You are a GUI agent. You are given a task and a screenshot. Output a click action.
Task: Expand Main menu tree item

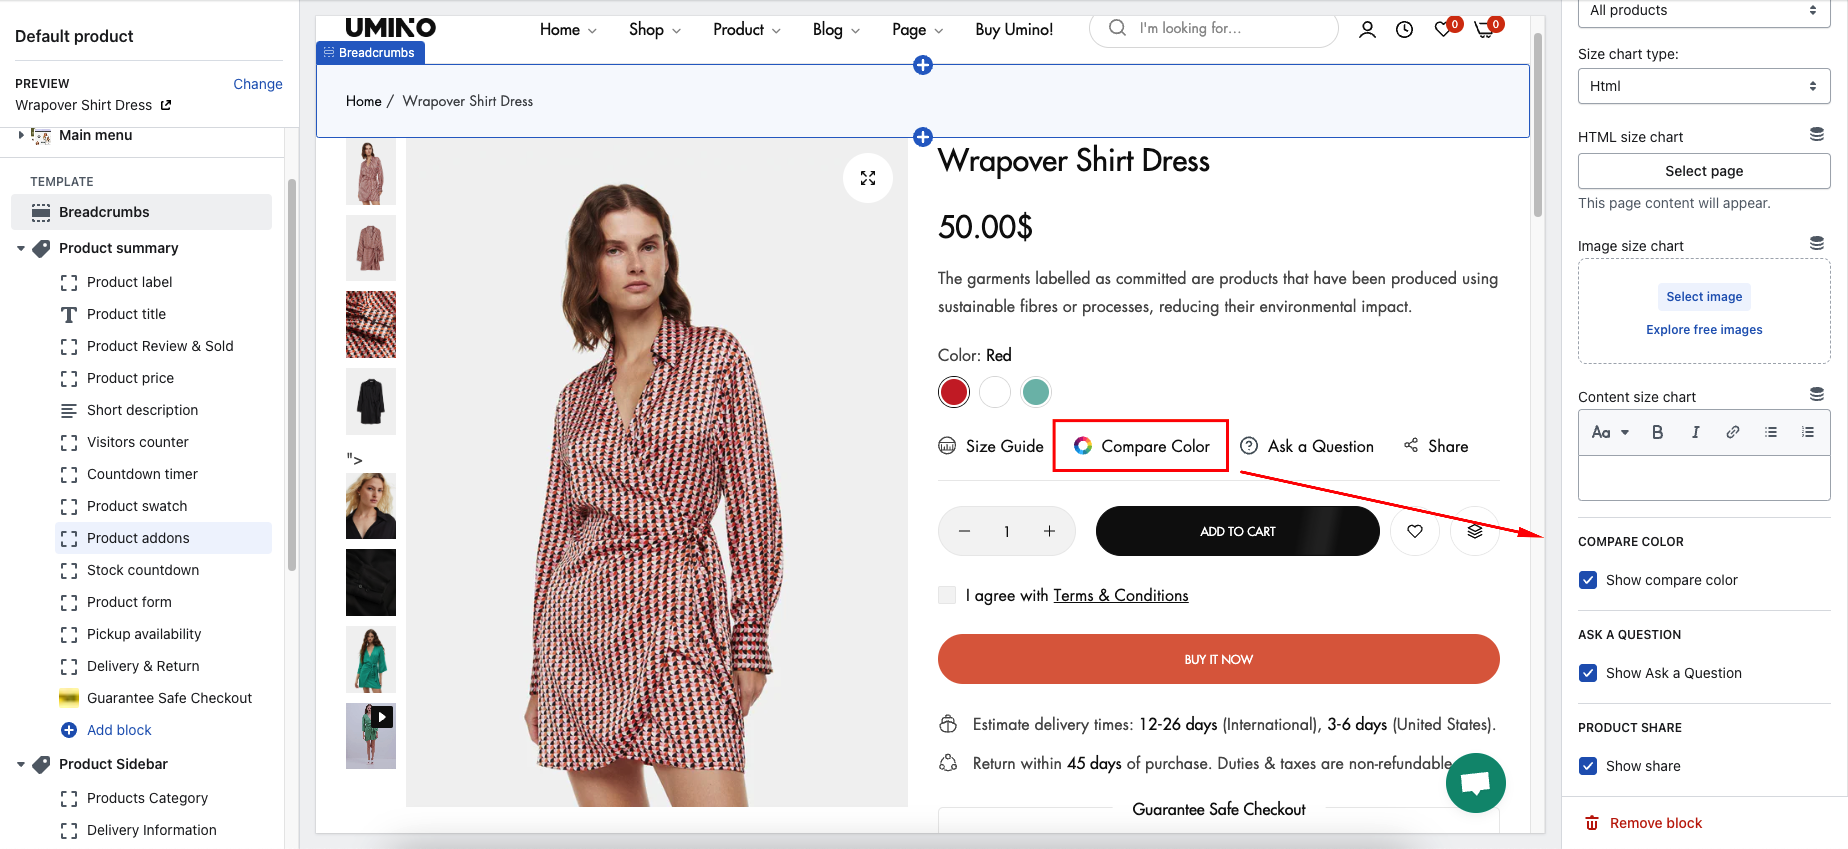[21, 135]
